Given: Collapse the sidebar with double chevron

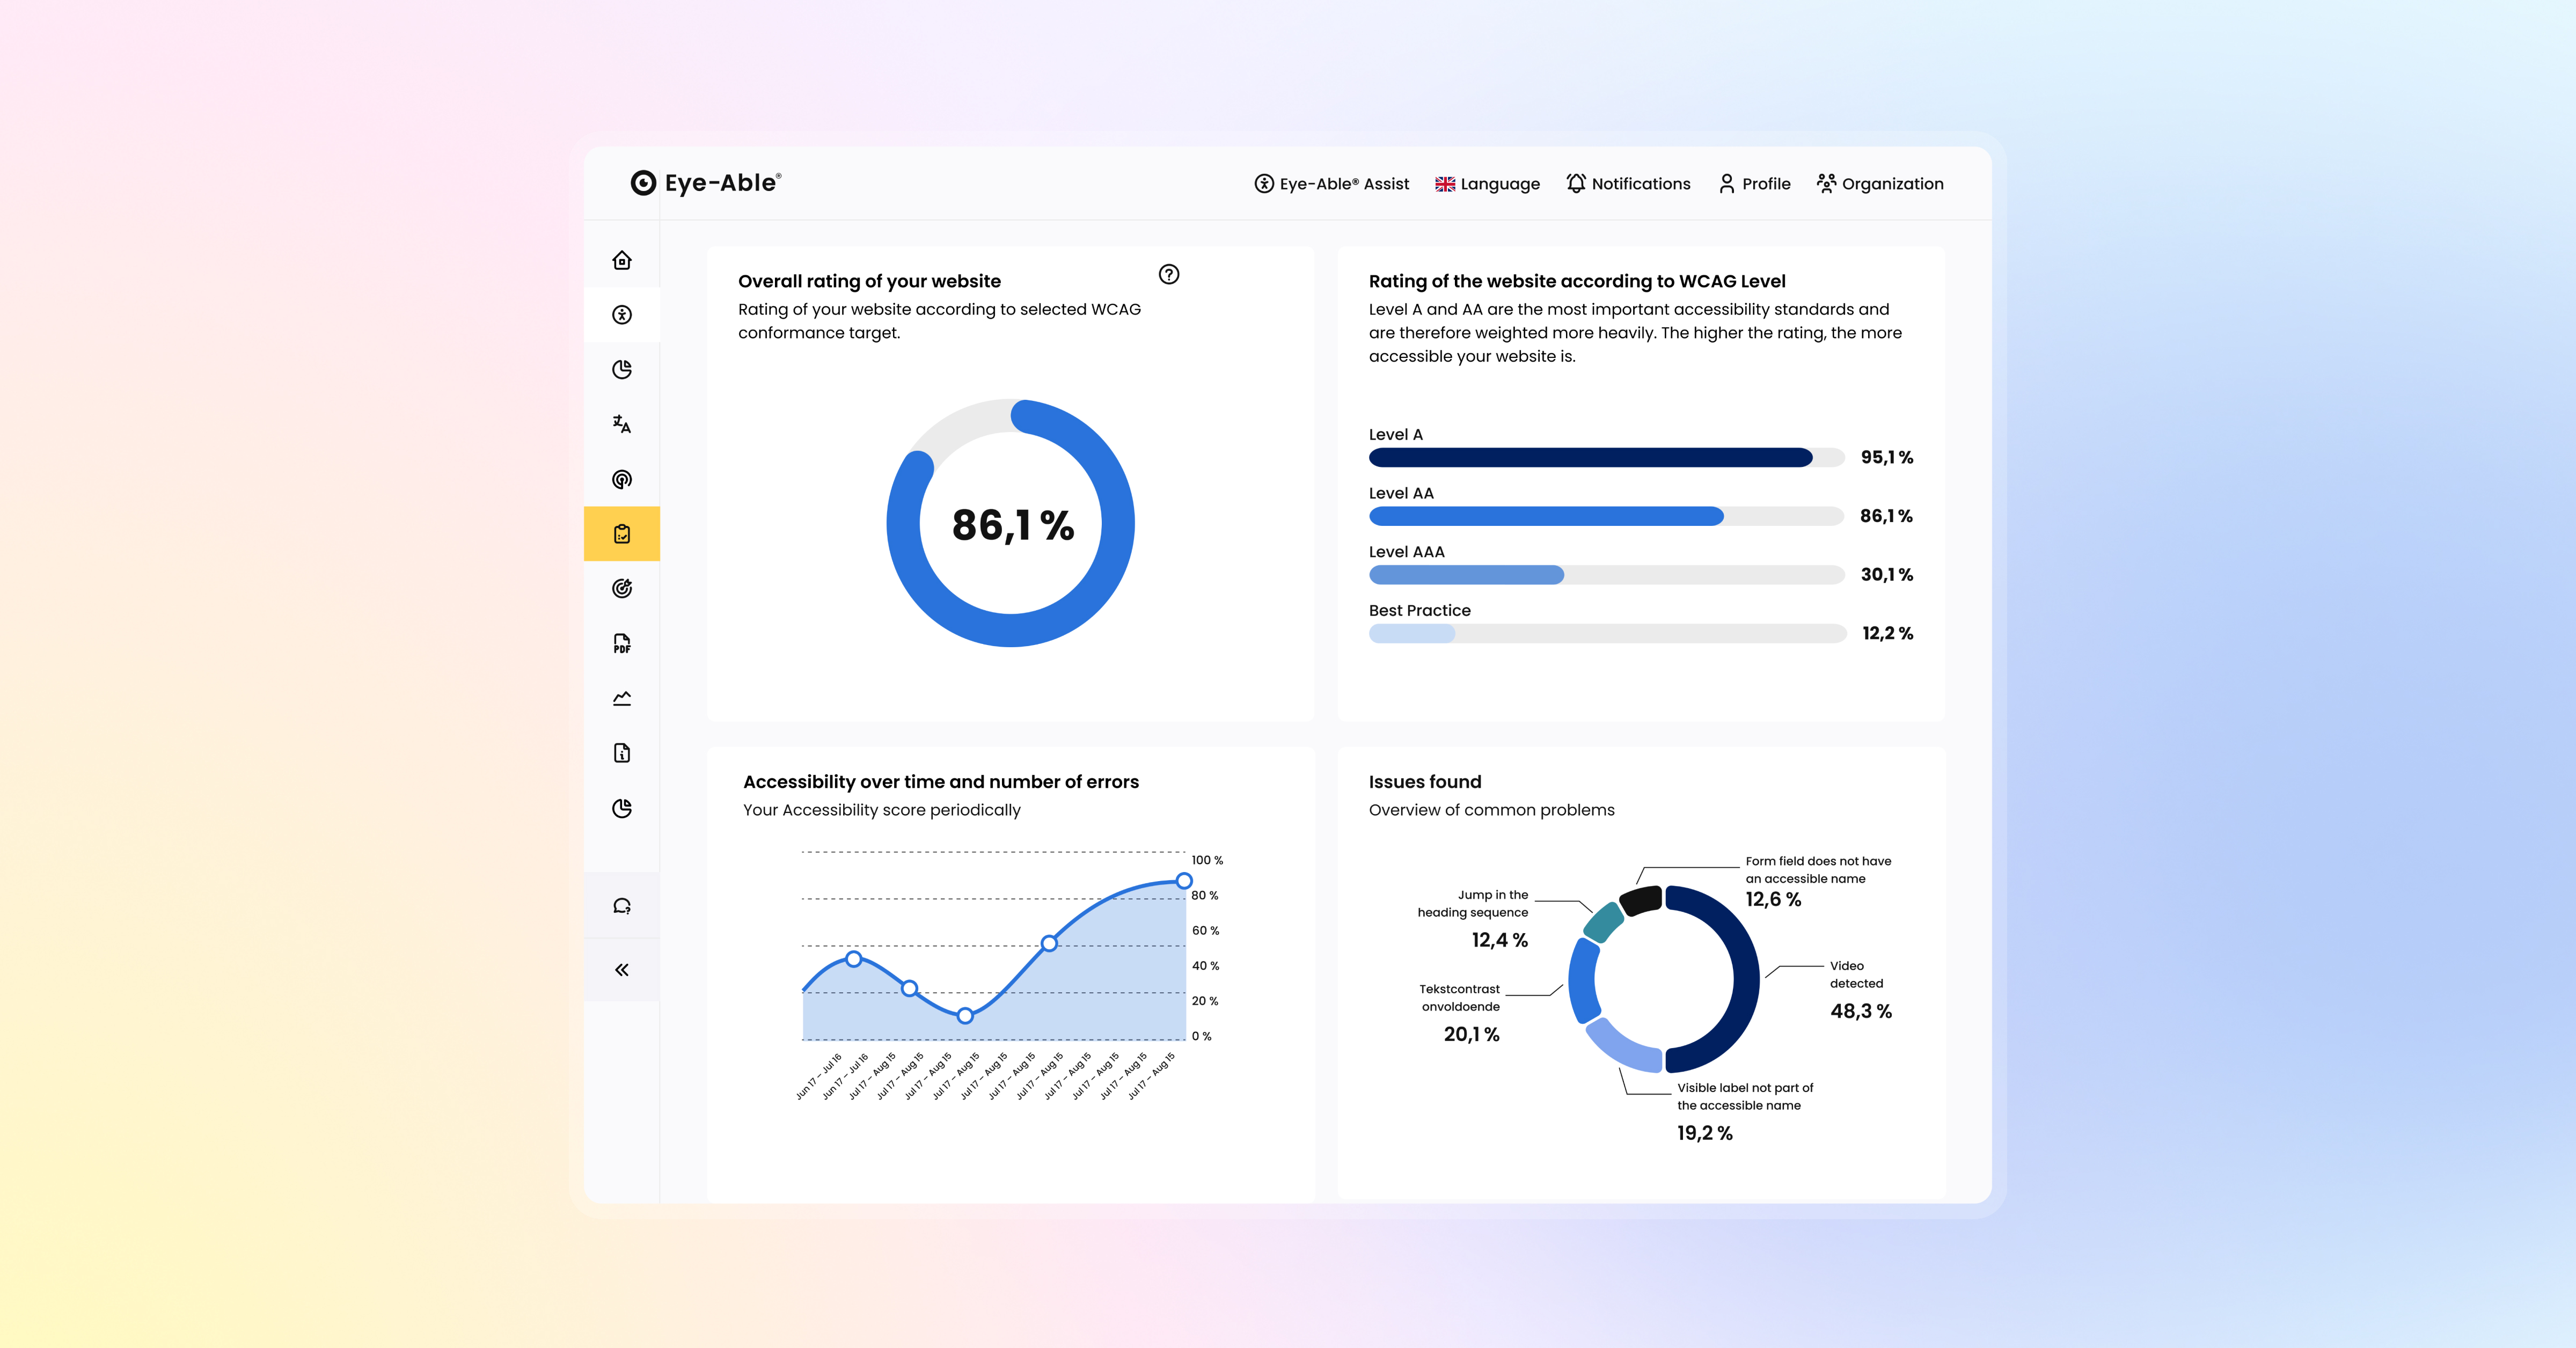Looking at the screenshot, I should 622,970.
